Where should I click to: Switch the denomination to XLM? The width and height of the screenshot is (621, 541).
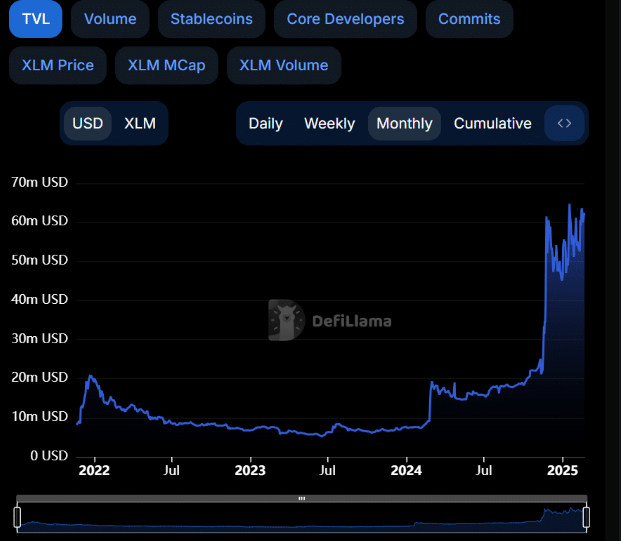pyautogui.click(x=140, y=124)
